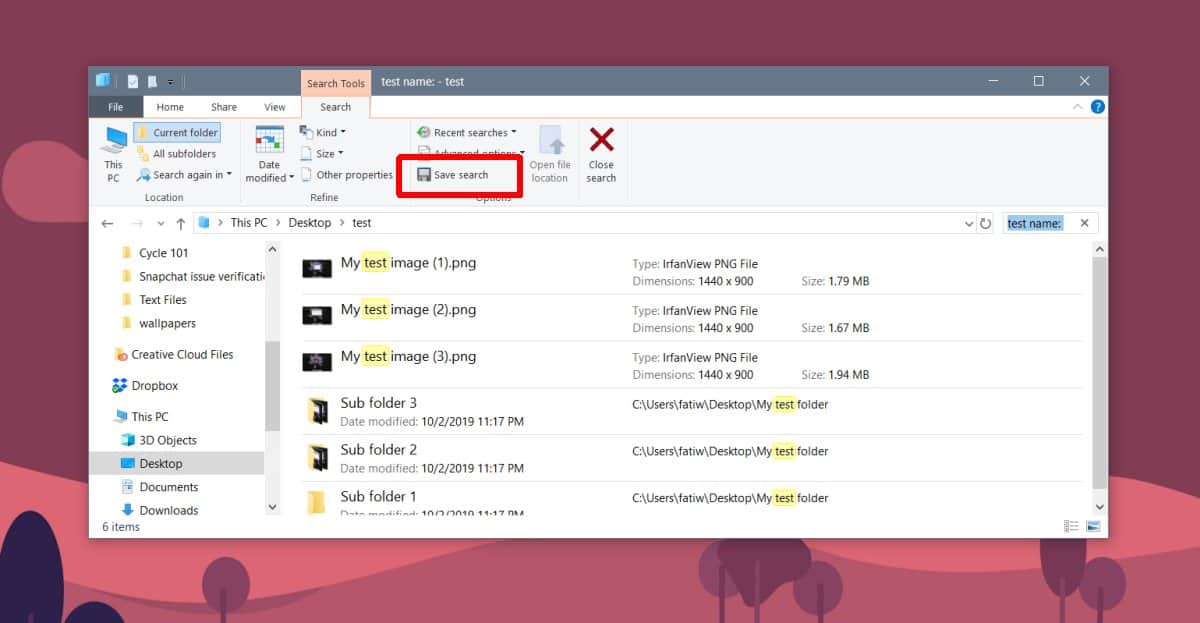Click the navigation pane scroll down arrow
Image resolution: width=1200 pixels, height=623 pixels.
click(273, 507)
